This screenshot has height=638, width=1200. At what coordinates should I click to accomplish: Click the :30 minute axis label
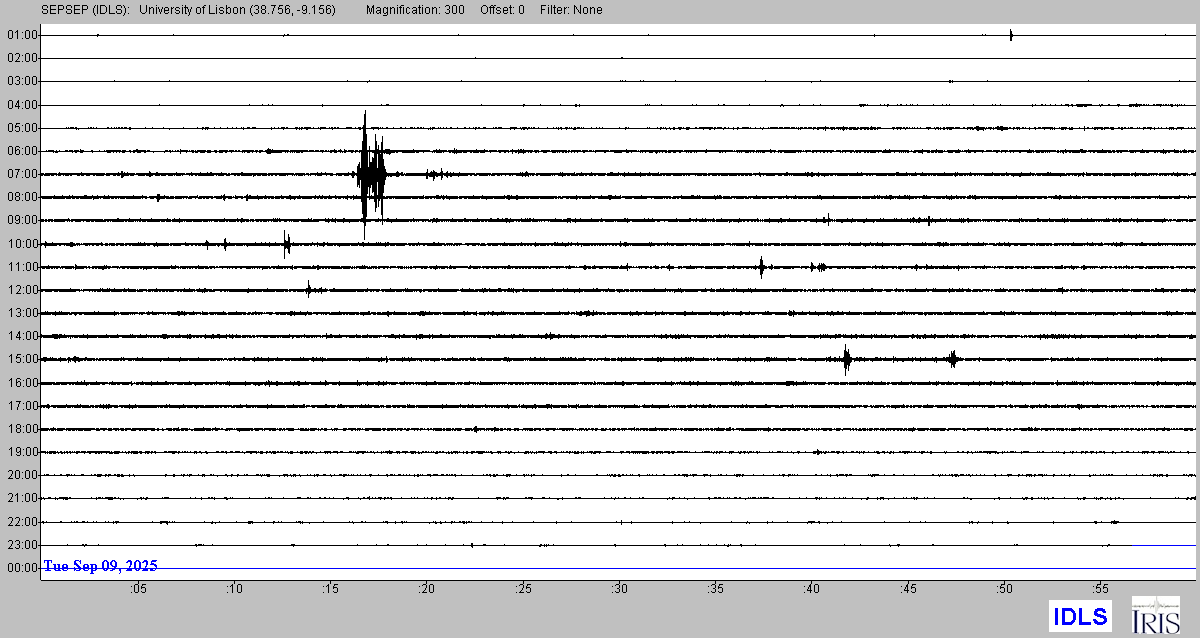click(x=619, y=588)
